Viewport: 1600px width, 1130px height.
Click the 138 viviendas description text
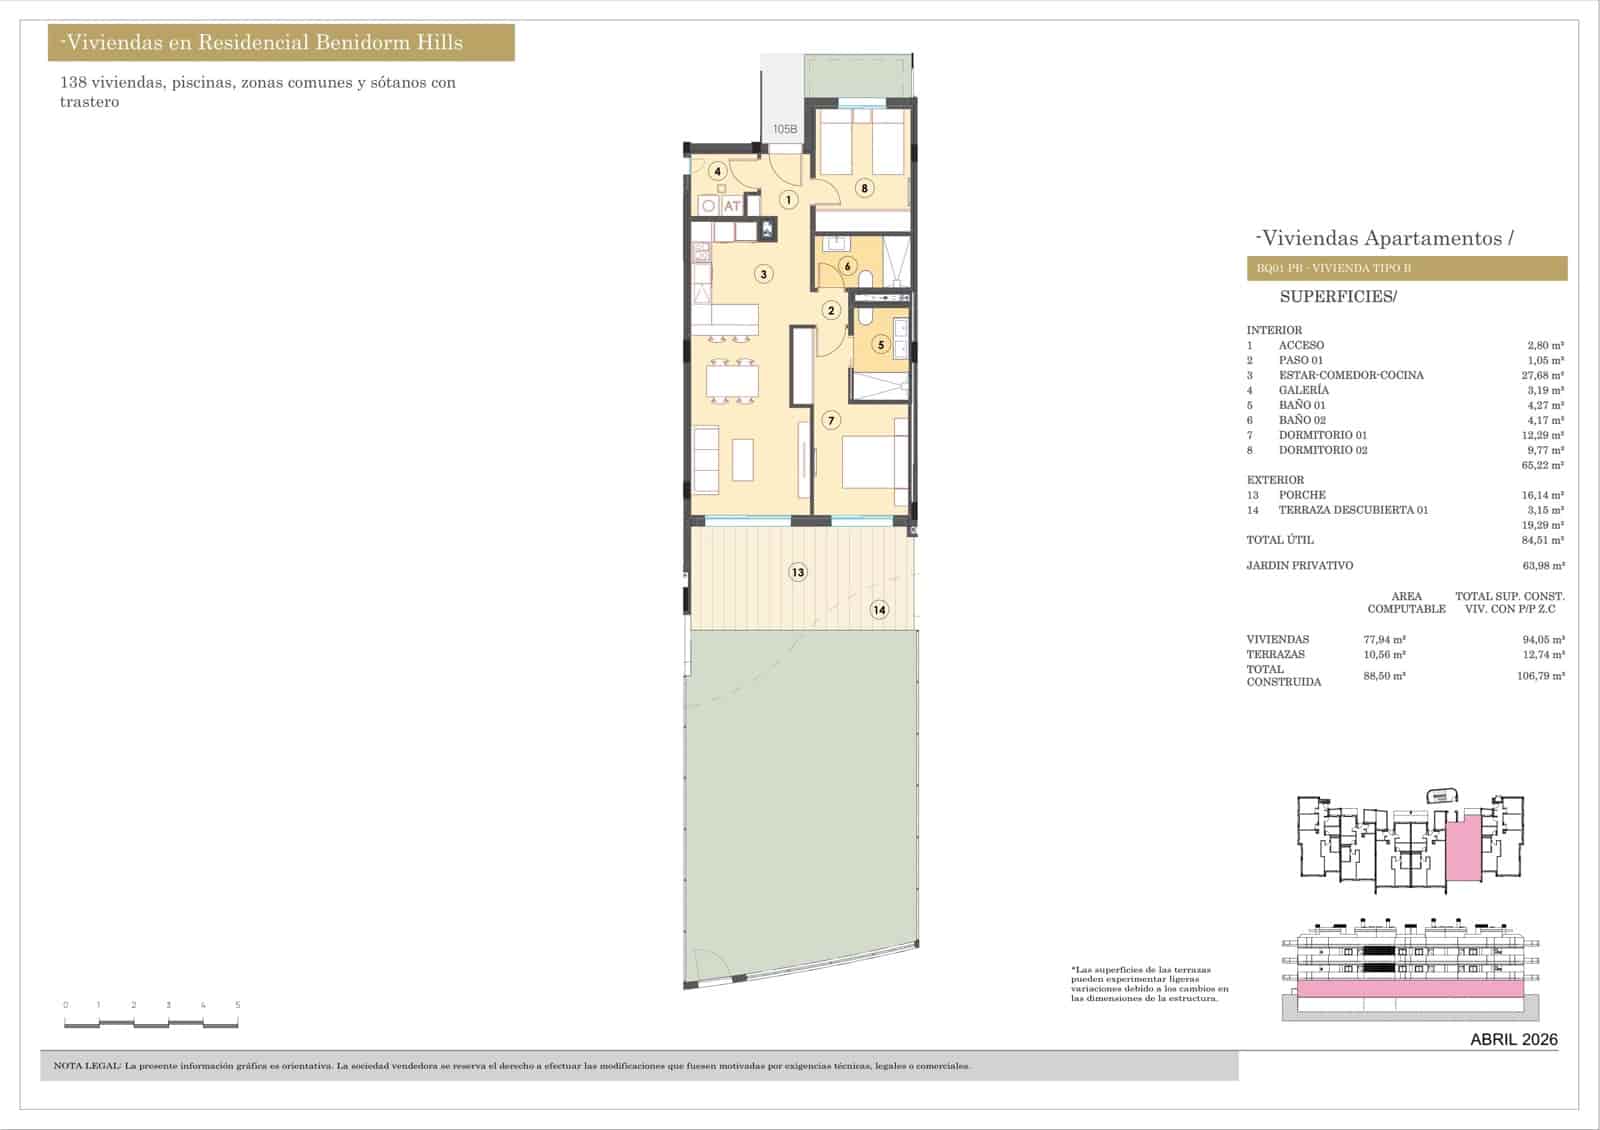click(x=258, y=92)
